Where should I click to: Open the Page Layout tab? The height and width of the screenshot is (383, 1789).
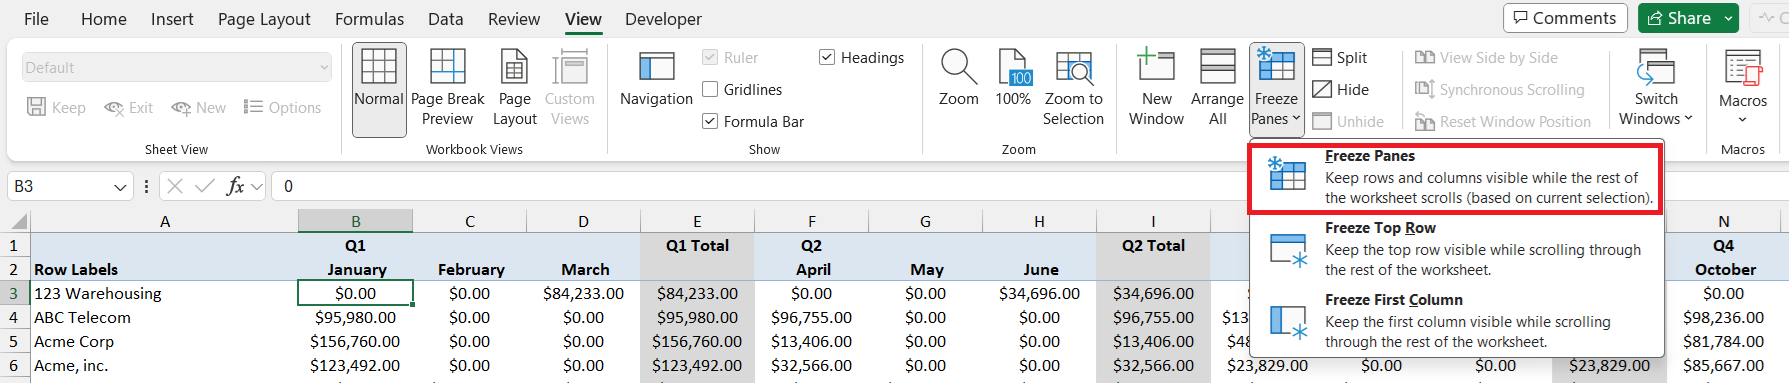coord(264,19)
